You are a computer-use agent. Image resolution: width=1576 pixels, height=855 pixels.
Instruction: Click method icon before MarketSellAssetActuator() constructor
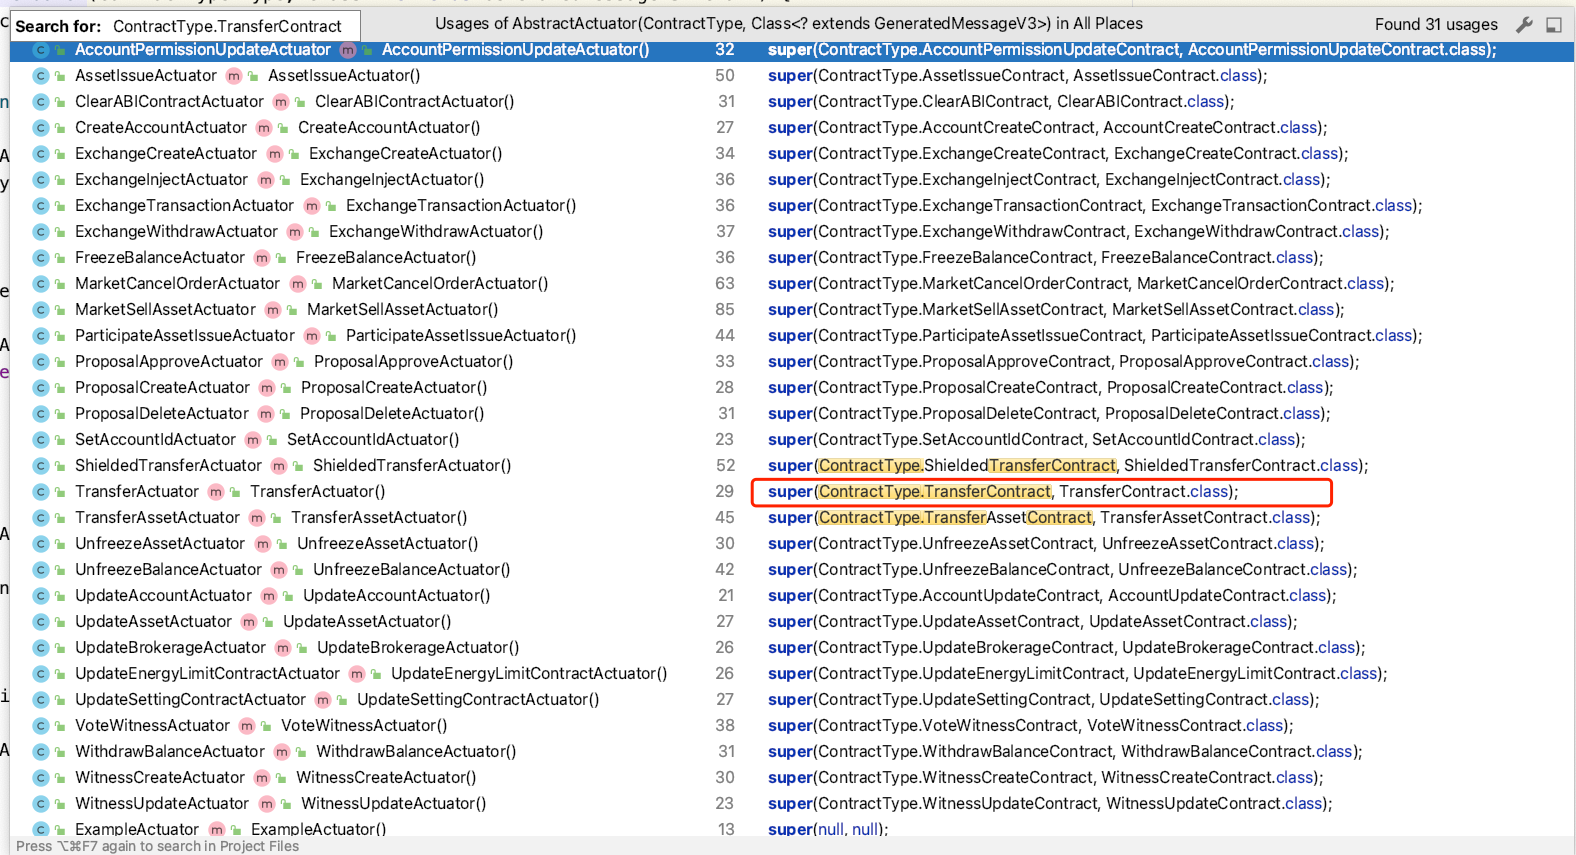[273, 310]
